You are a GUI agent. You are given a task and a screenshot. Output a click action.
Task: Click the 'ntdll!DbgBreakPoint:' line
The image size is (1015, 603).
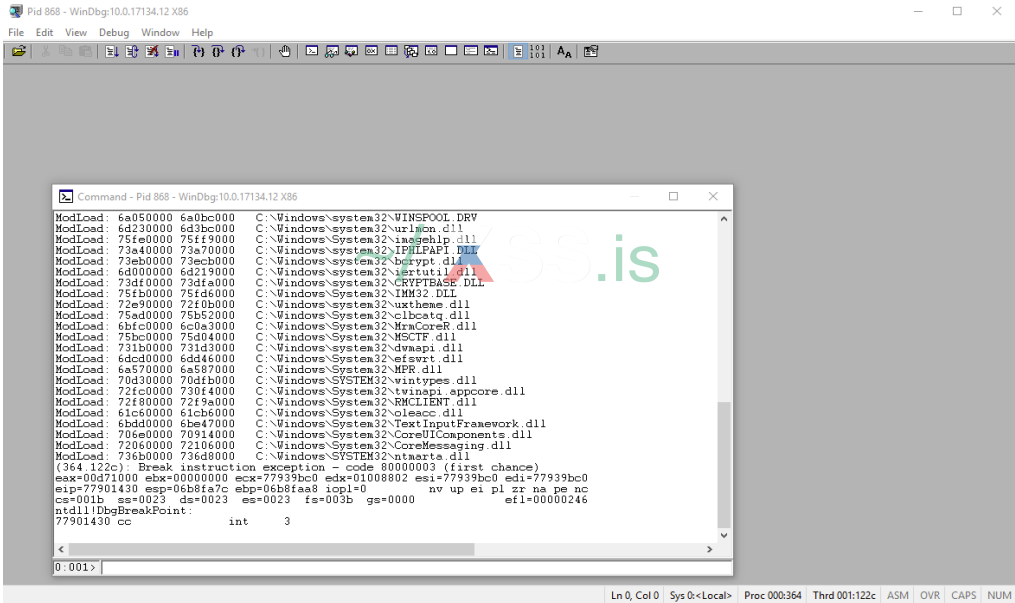click(124, 510)
